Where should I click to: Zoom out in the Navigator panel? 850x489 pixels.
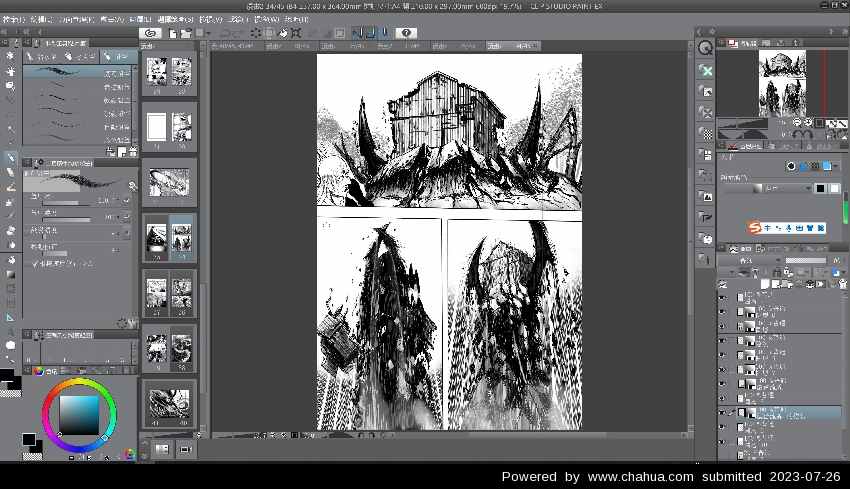coord(797,123)
